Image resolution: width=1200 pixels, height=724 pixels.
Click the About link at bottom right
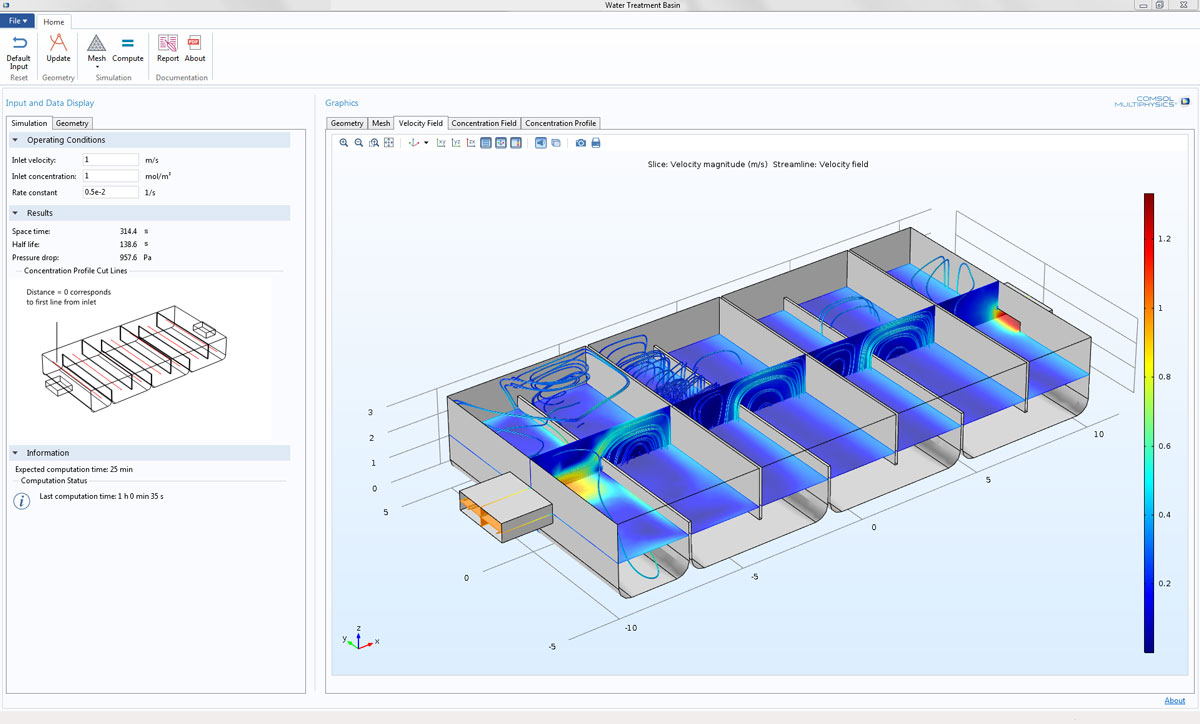(x=1175, y=701)
